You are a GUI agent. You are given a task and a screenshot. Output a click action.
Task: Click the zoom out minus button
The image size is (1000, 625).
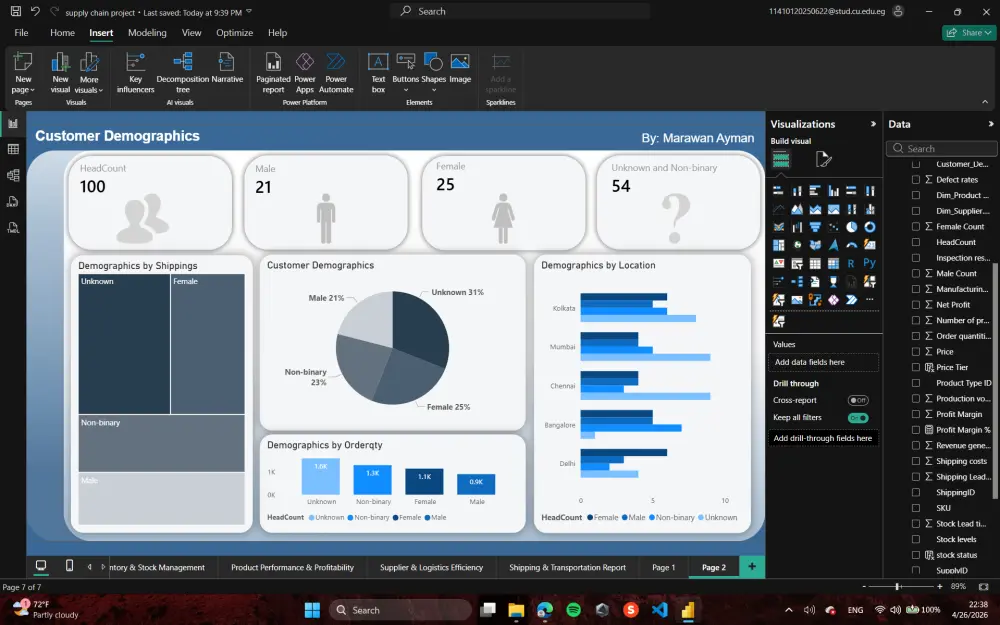pyautogui.click(x=864, y=586)
